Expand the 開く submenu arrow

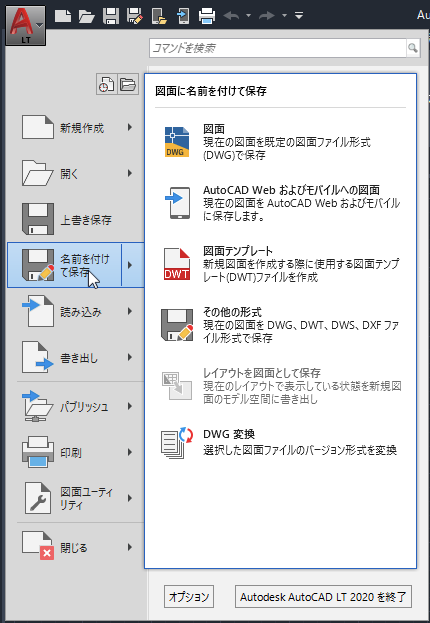point(130,173)
